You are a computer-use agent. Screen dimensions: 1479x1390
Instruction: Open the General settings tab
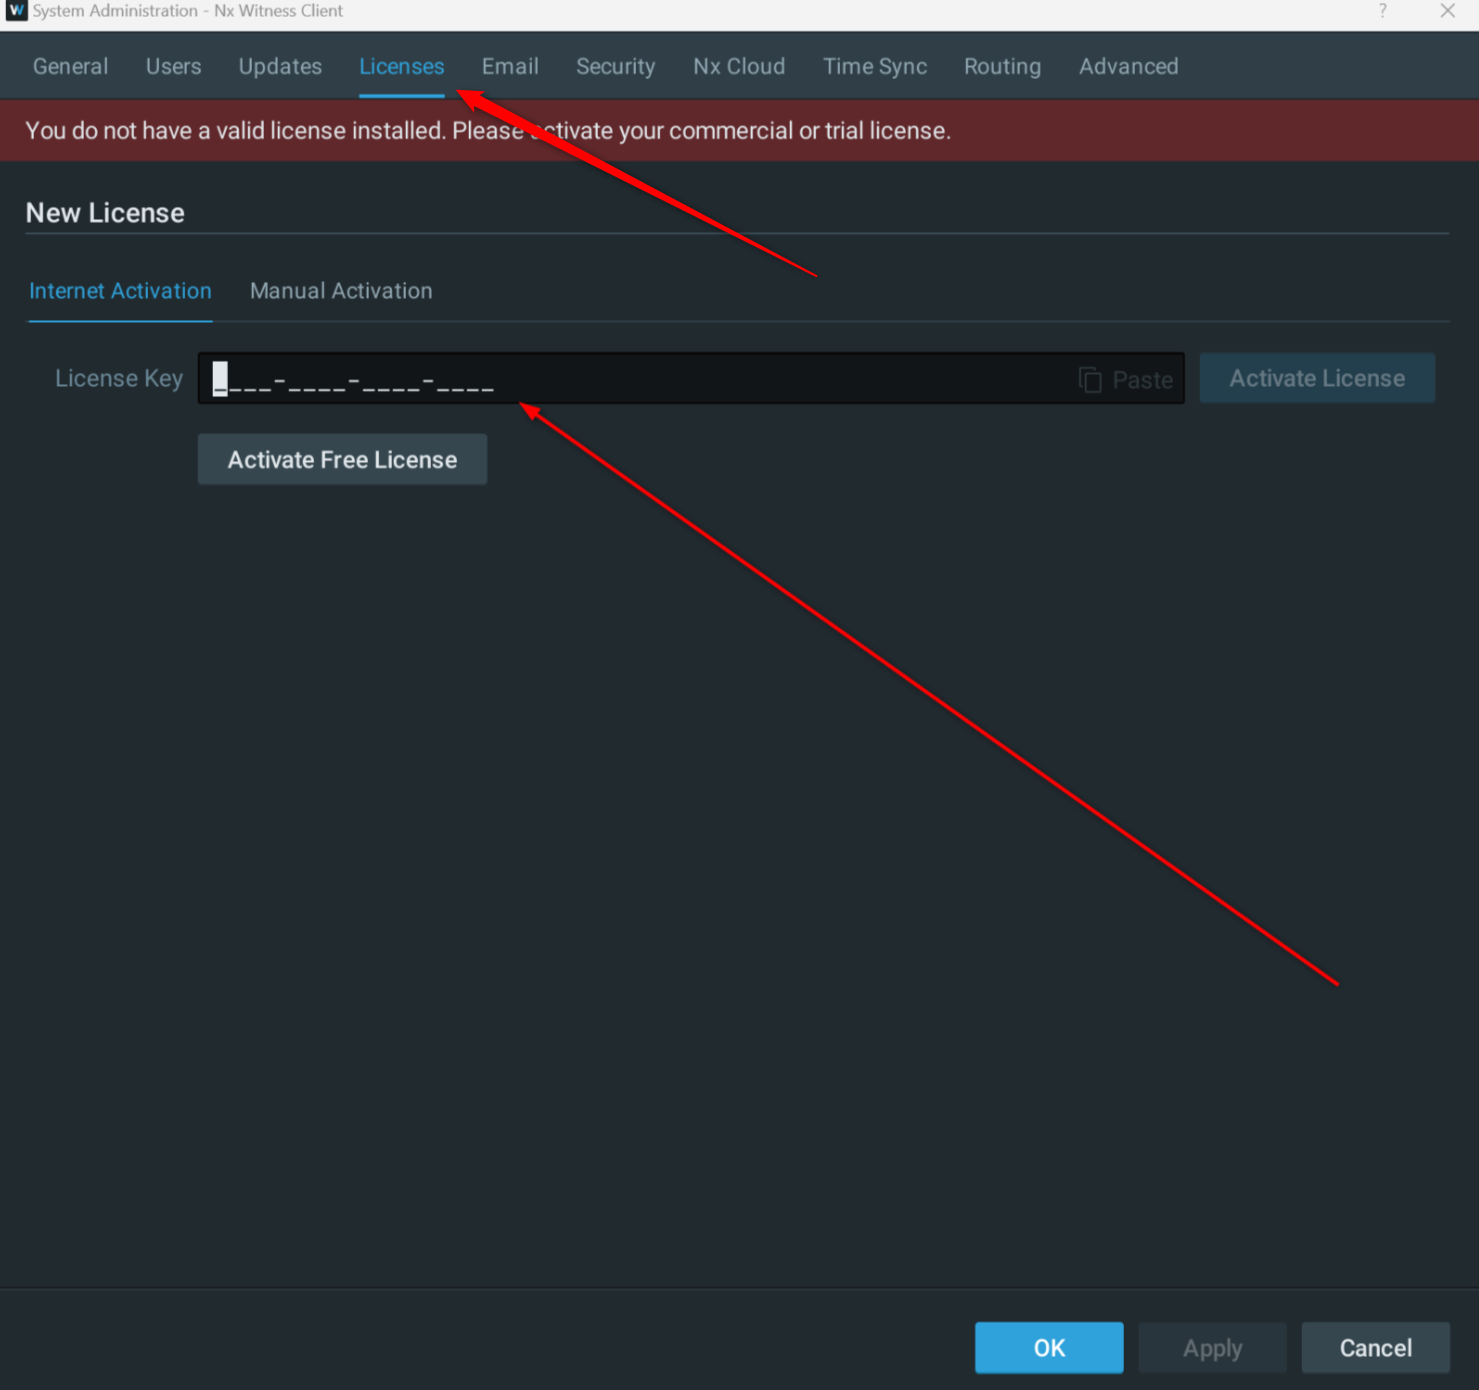coord(70,66)
